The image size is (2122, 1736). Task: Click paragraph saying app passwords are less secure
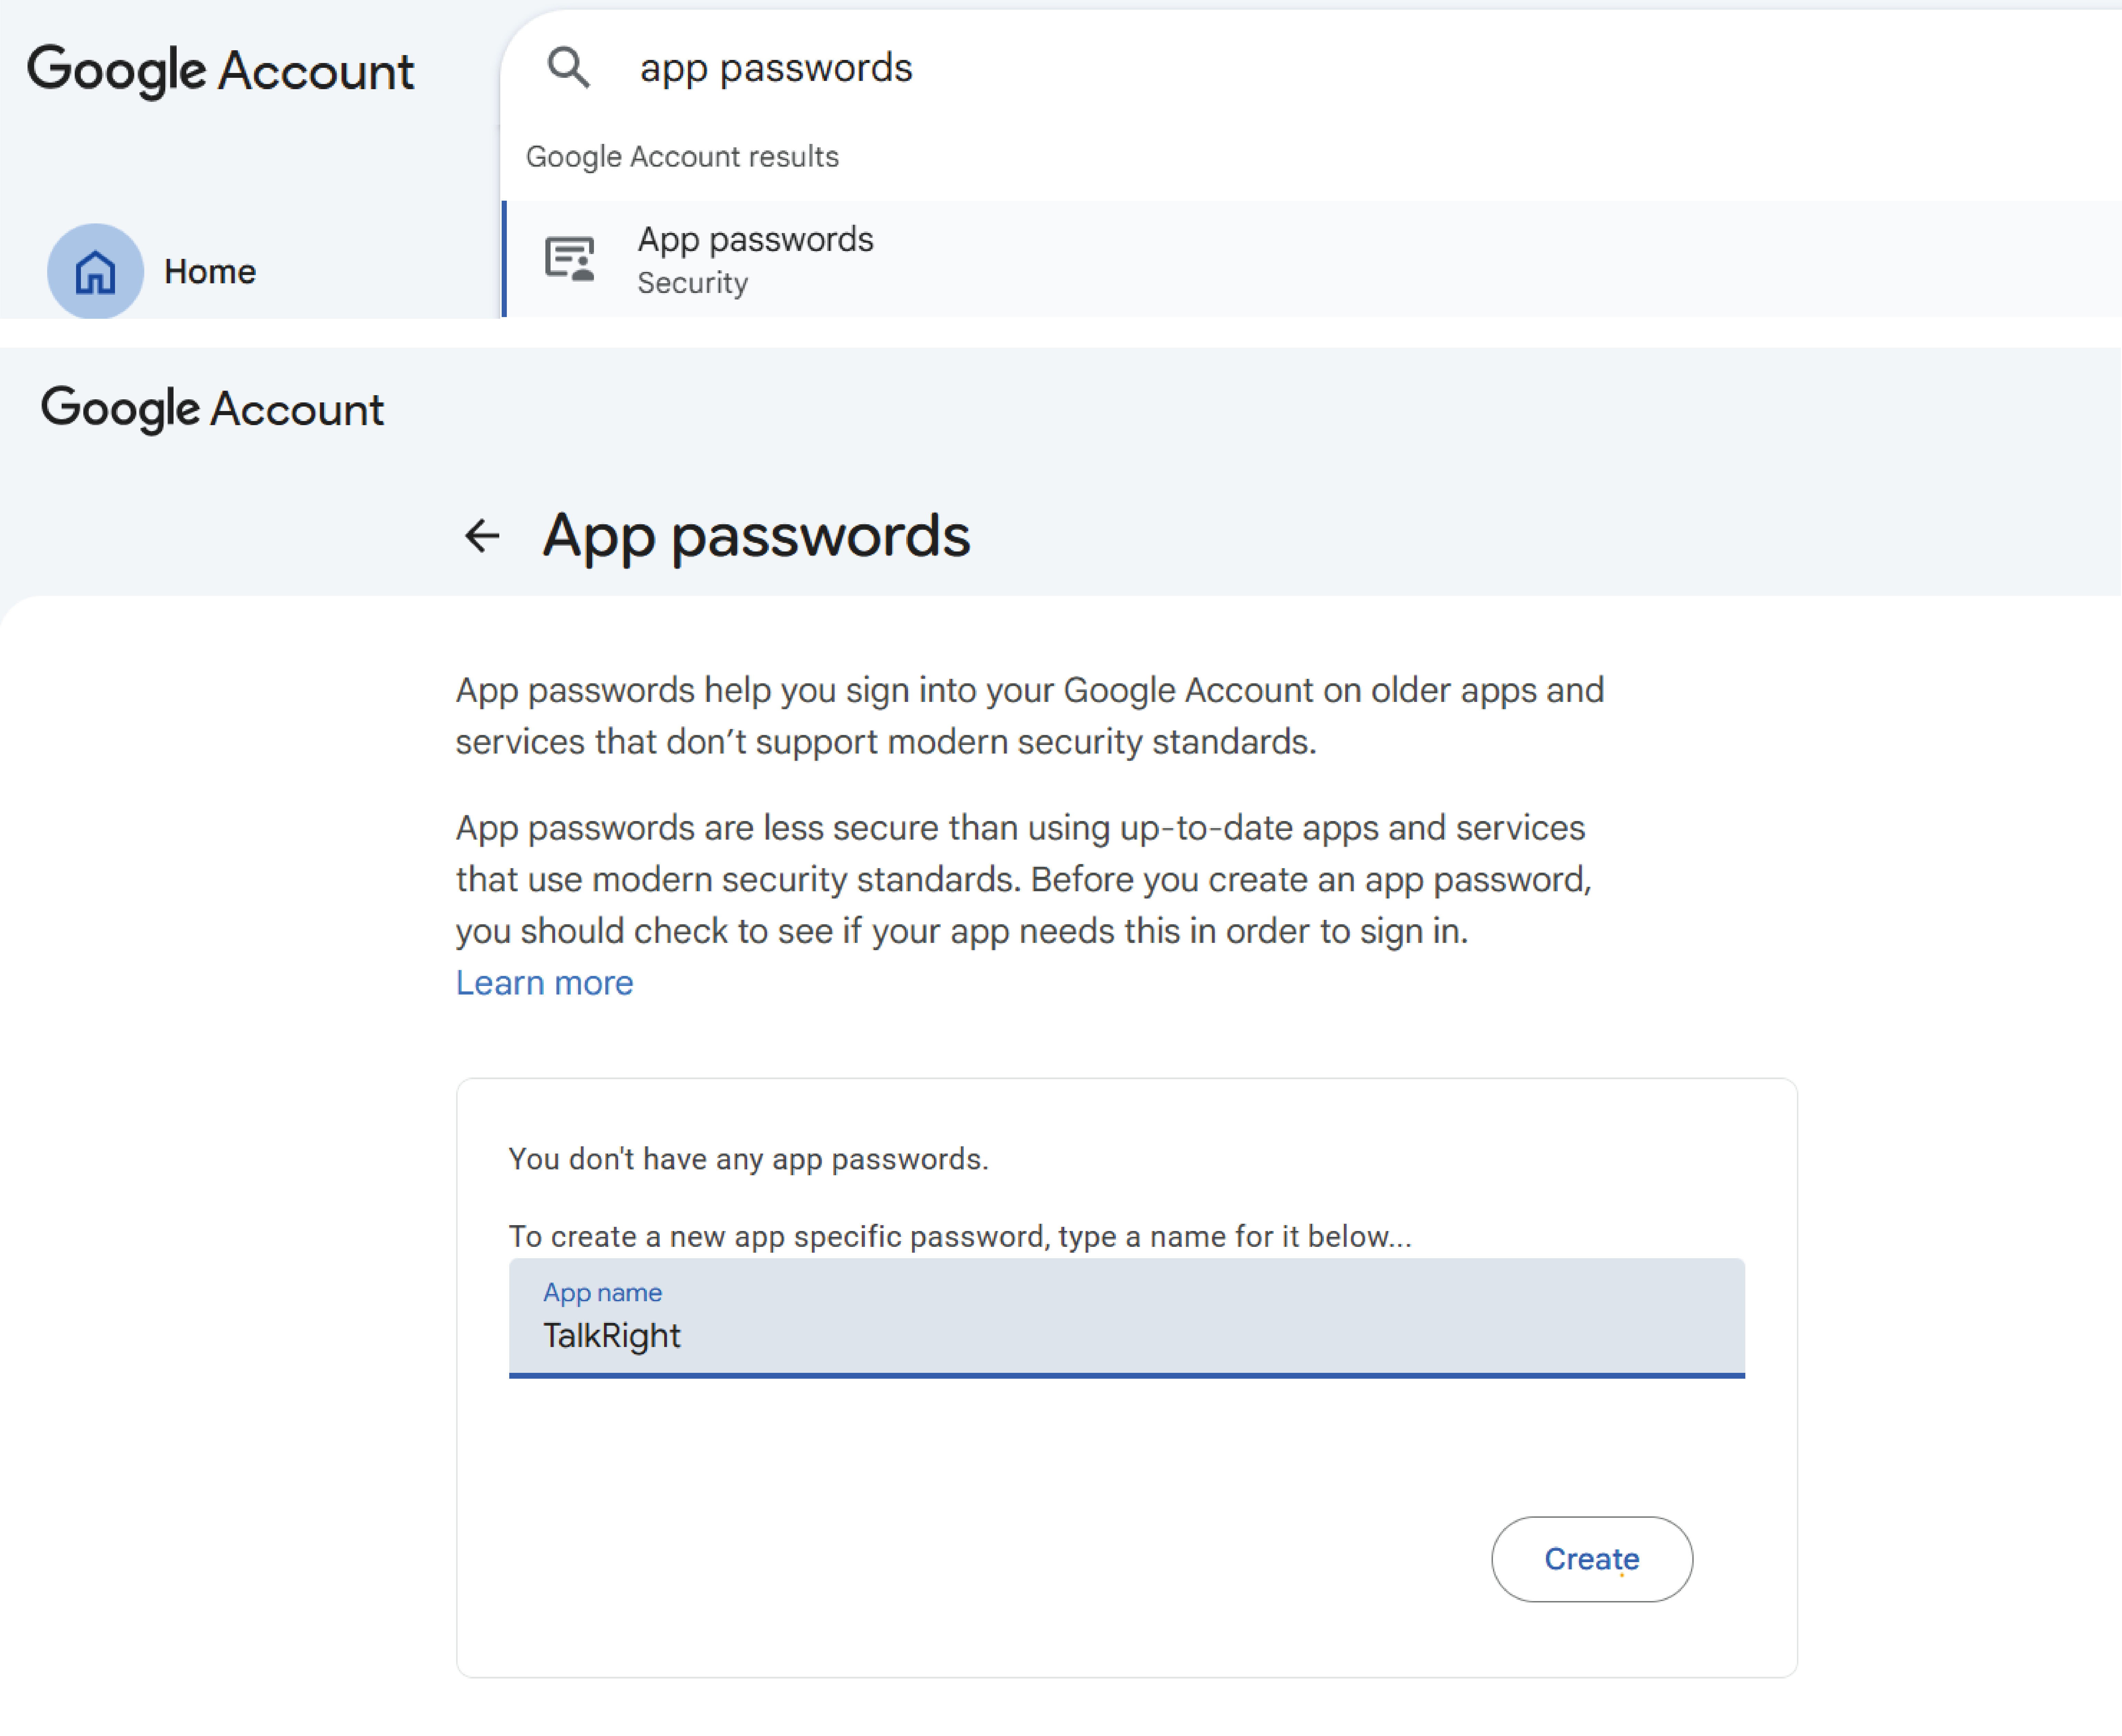pyautogui.click(x=1023, y=879)
